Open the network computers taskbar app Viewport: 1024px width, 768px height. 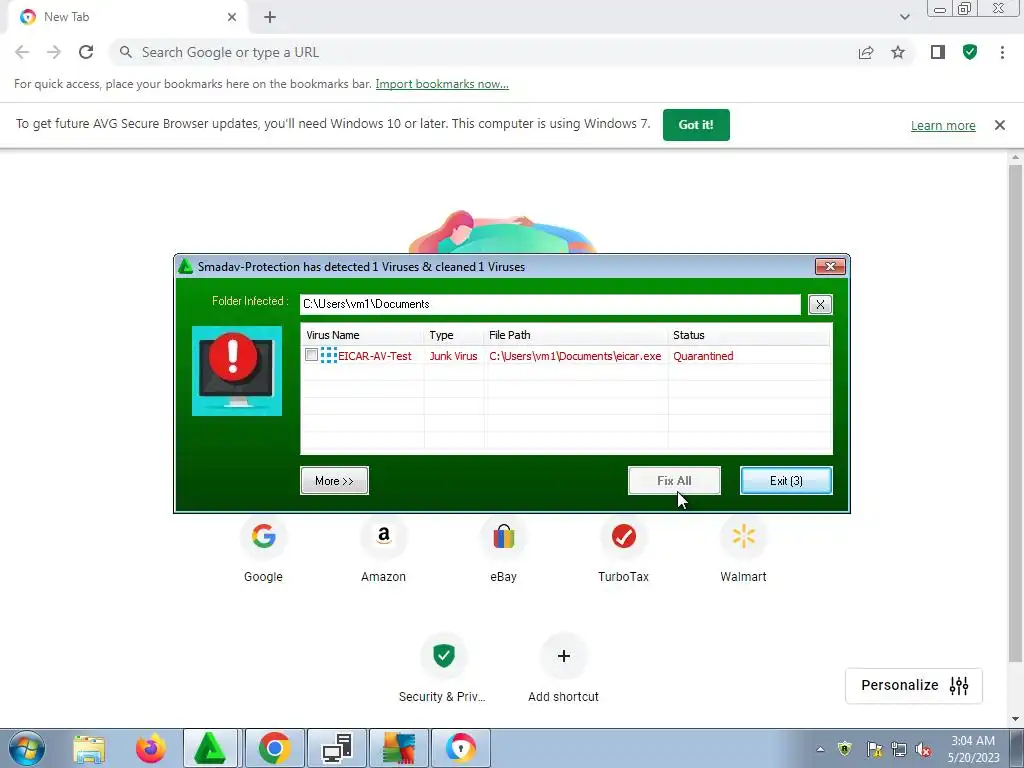337,748
